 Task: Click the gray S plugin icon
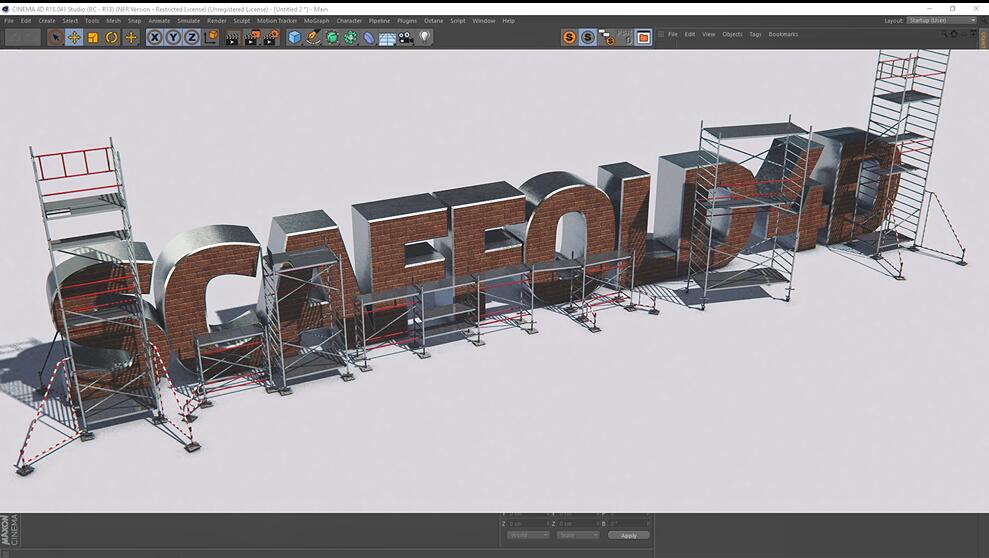588,37
